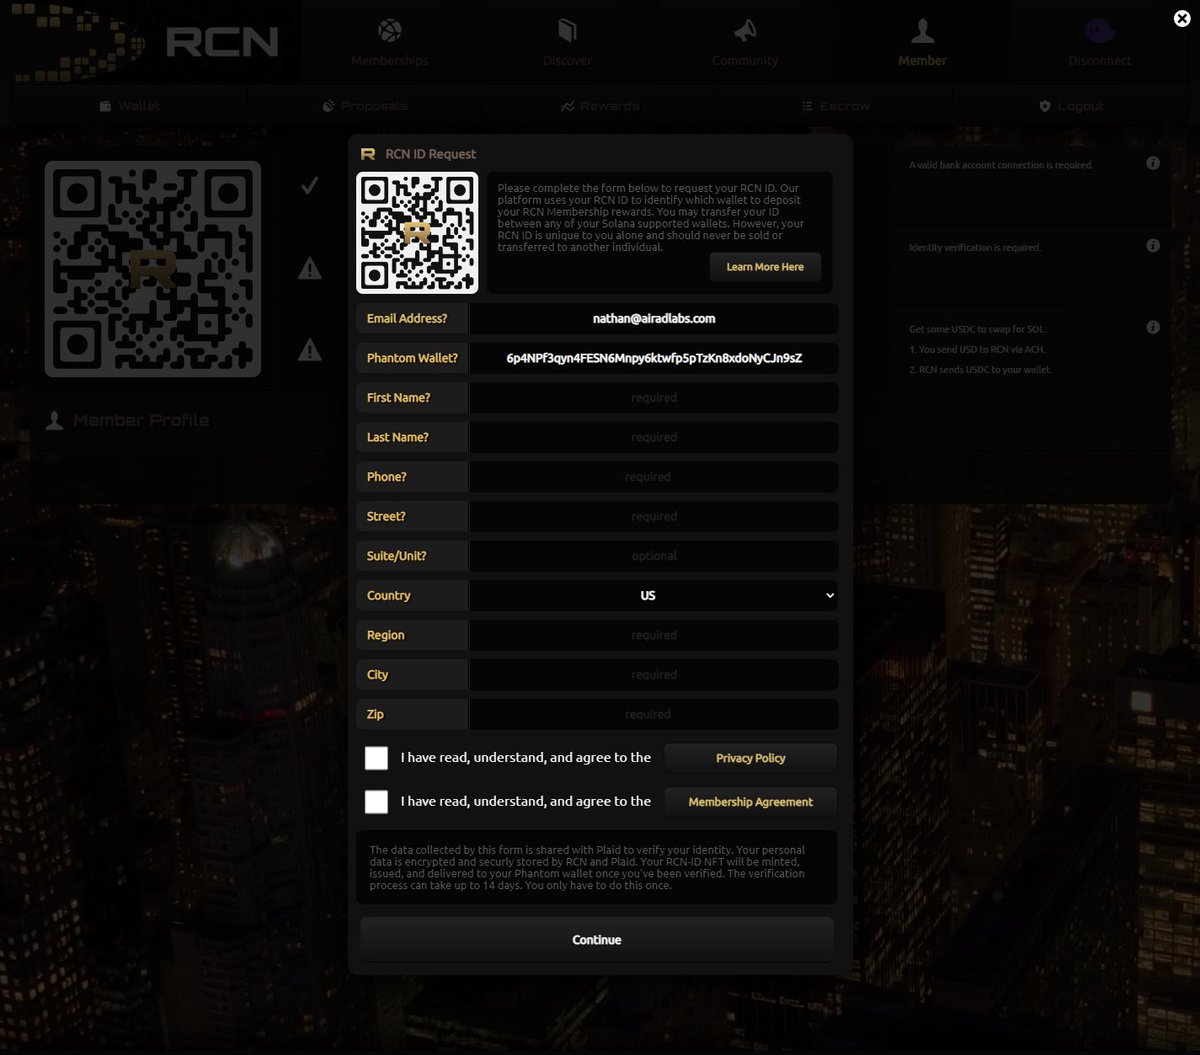The image size is (1200, 1055).
Task: Click the Suite/Unit optional field
Action: click(654, 556)
